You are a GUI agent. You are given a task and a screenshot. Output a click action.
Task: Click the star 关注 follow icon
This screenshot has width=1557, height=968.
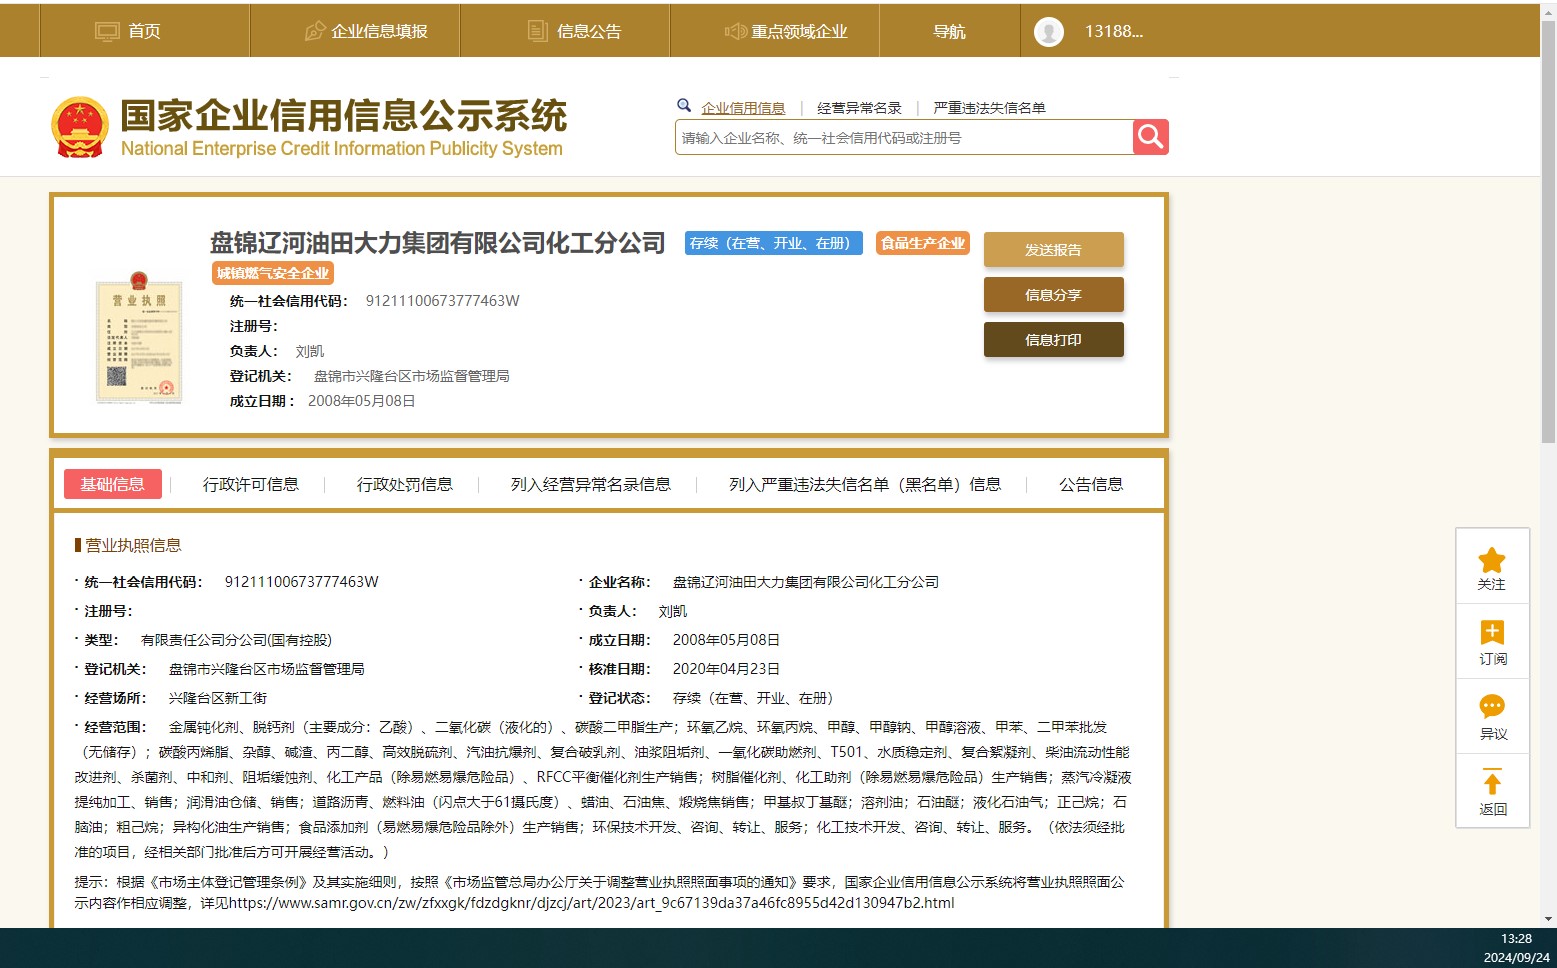tap(1492, 560)
